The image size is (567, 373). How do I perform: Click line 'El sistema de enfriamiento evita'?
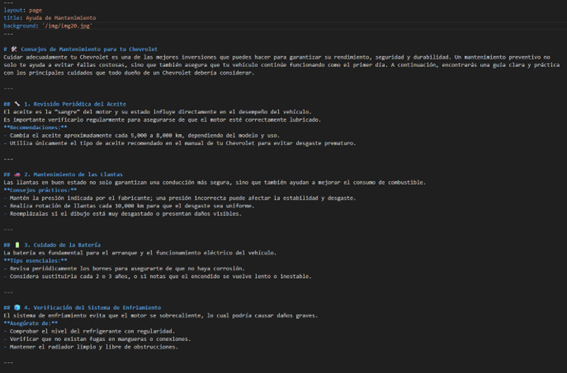[161, 316]
